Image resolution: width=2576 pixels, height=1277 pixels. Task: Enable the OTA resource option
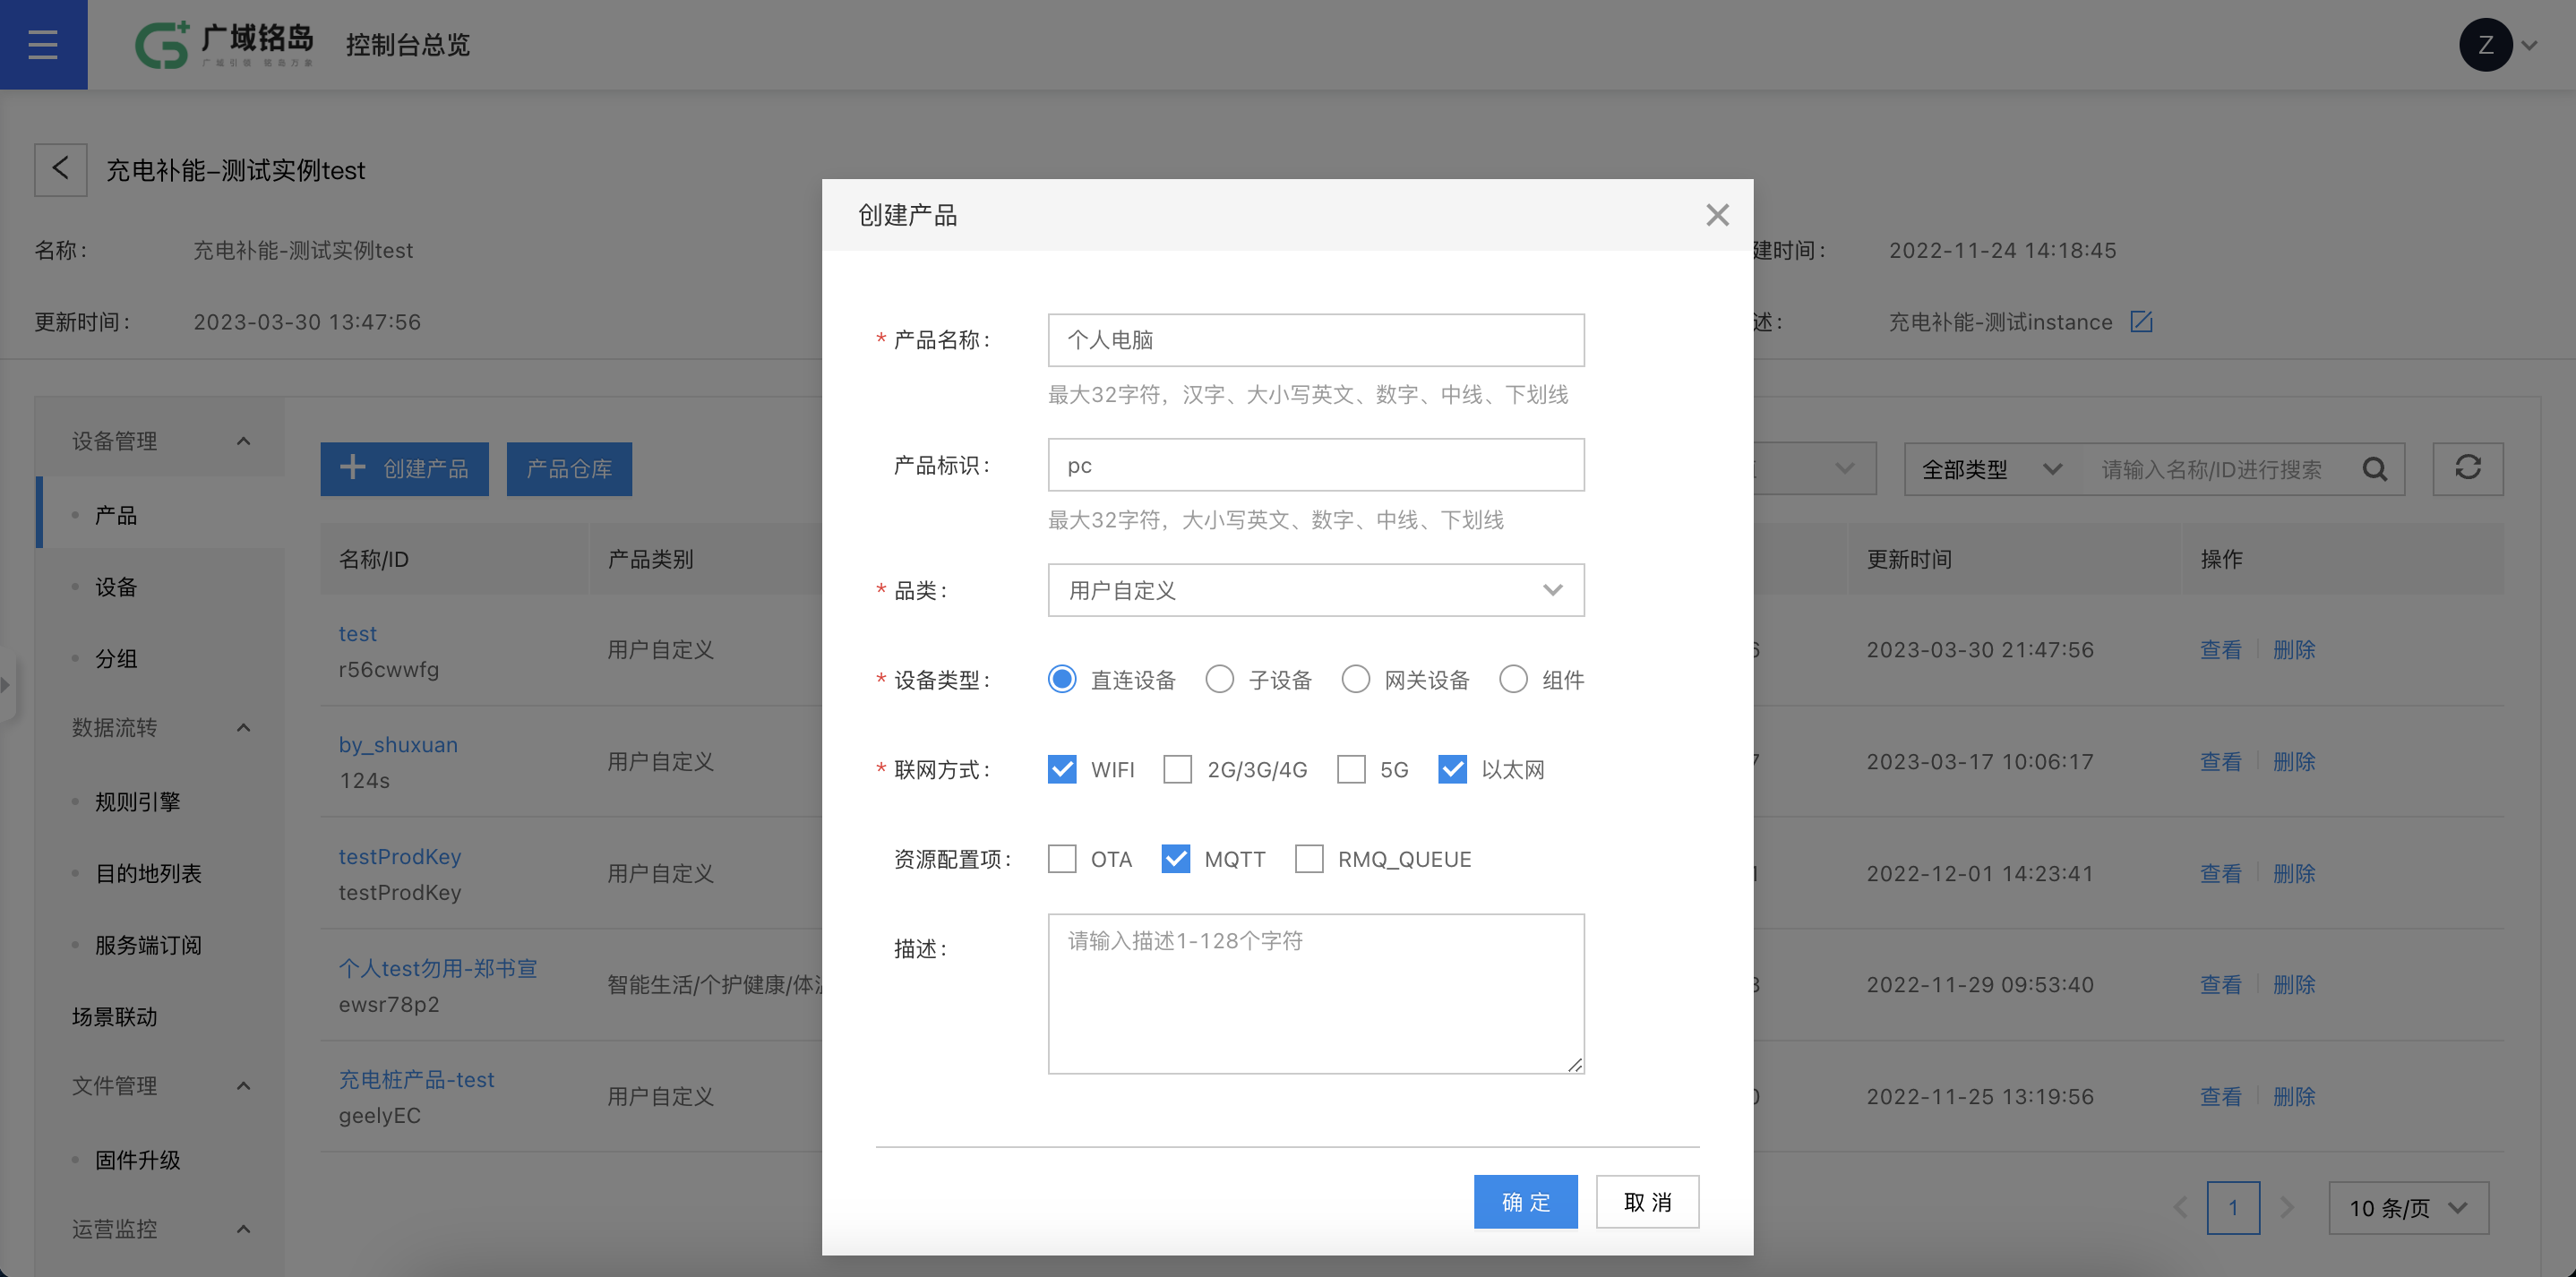1062,859
